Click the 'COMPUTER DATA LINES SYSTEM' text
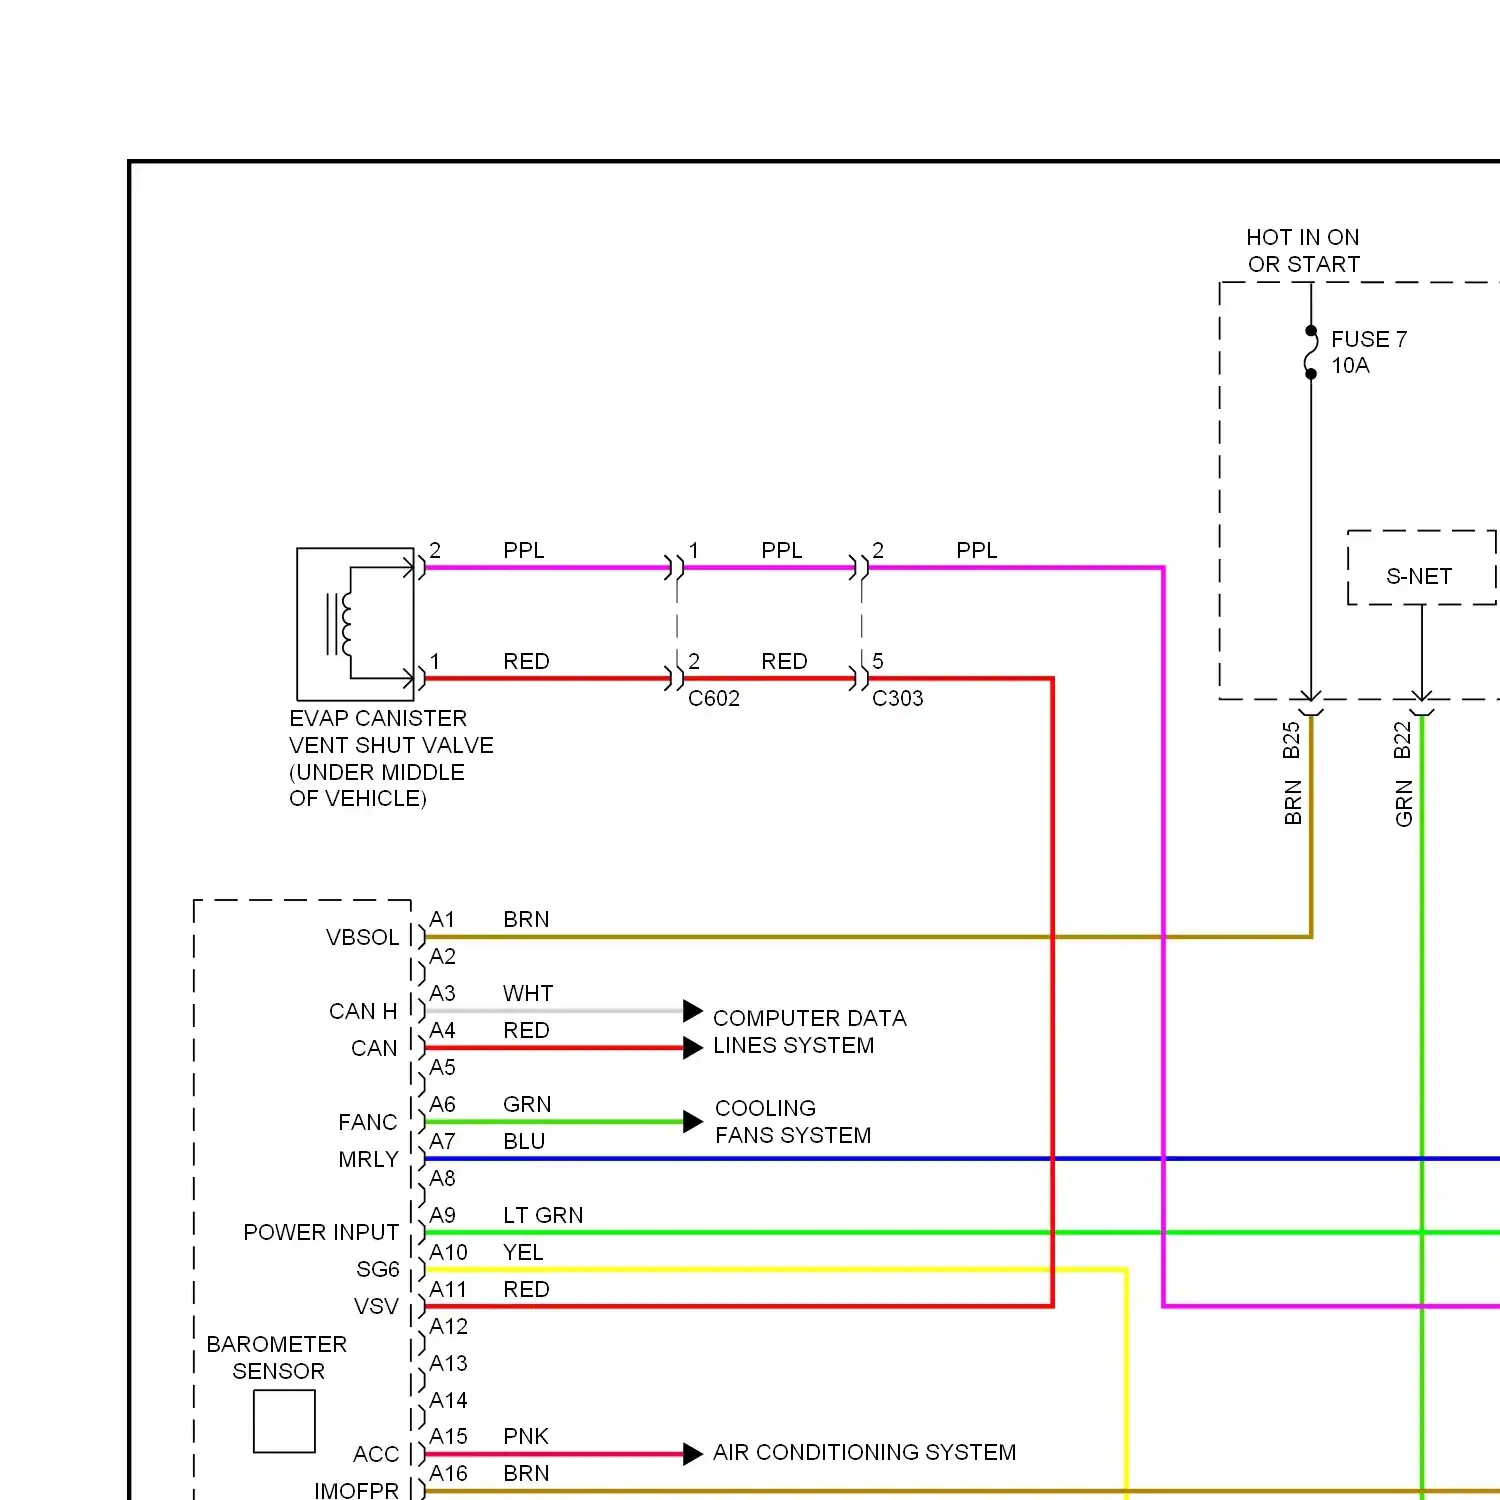The height and width of the screenshot is (1500, 1500). pos(810,1032)
